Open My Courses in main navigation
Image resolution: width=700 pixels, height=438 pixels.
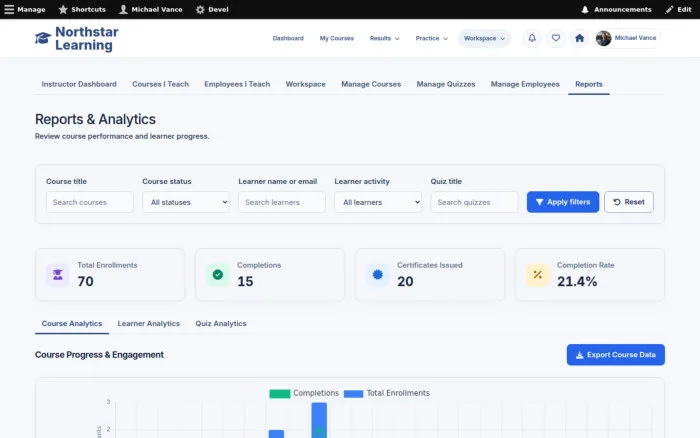point(337,38)
